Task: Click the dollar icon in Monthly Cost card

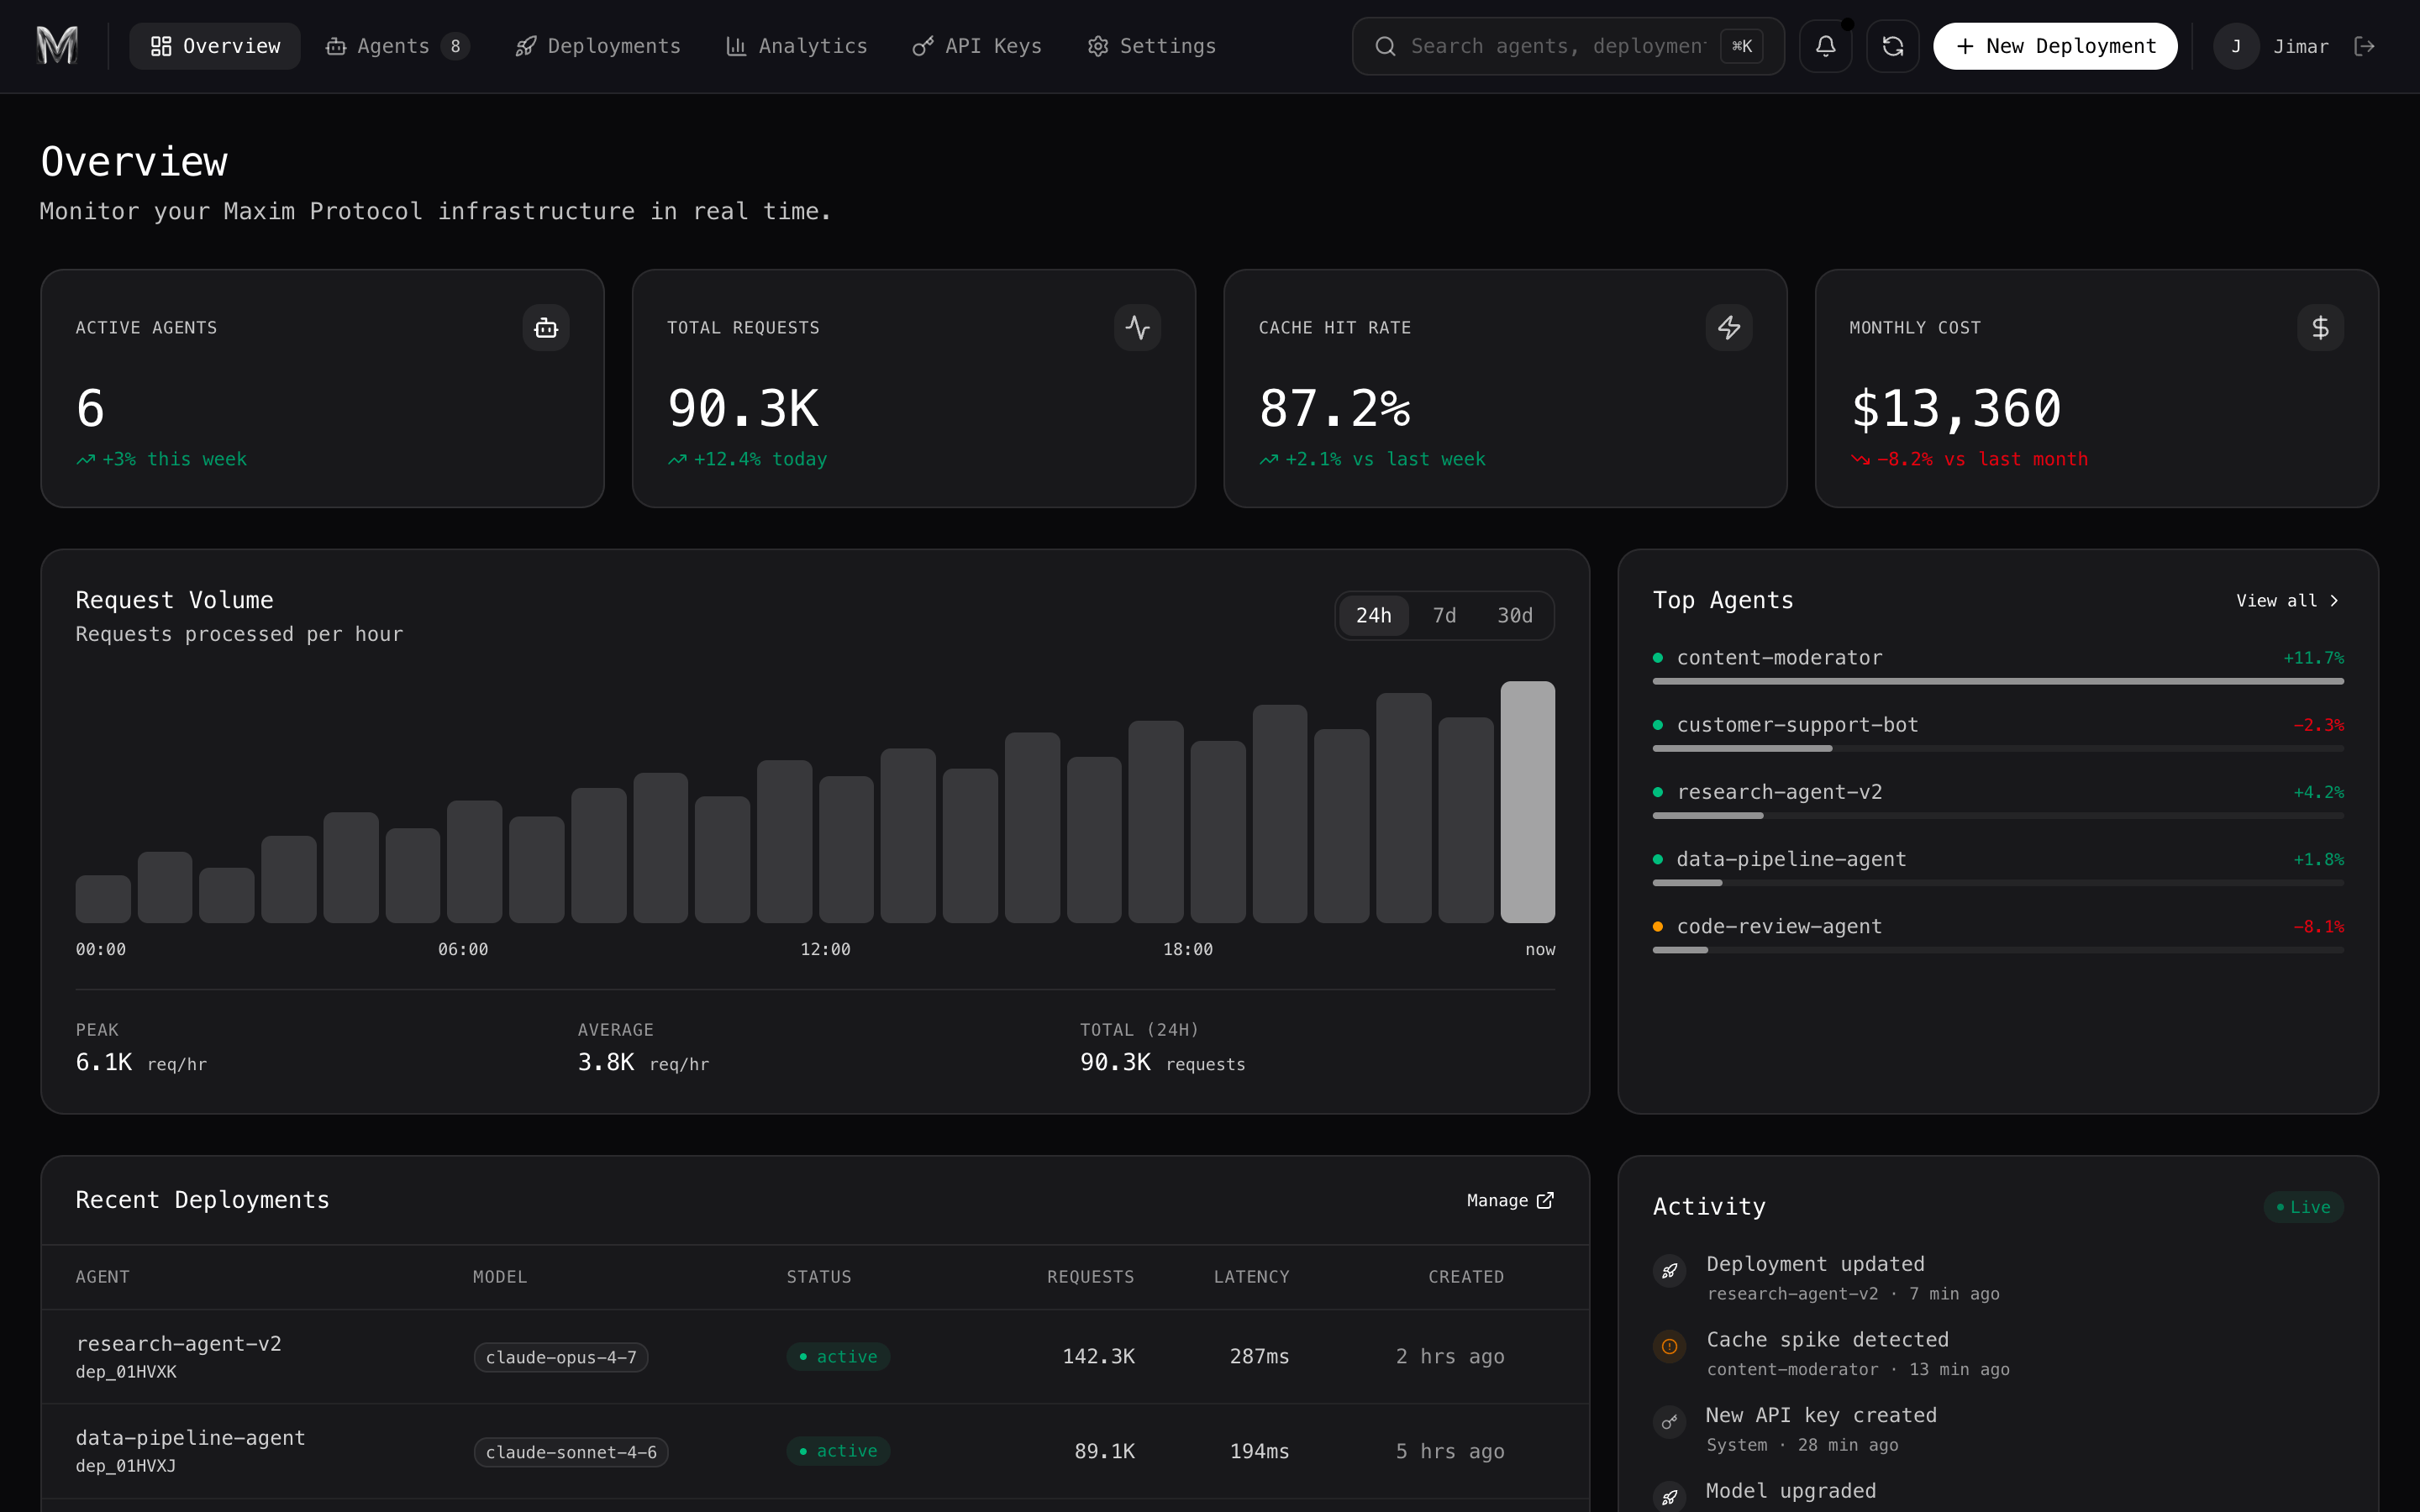Action: (2320, 327)
